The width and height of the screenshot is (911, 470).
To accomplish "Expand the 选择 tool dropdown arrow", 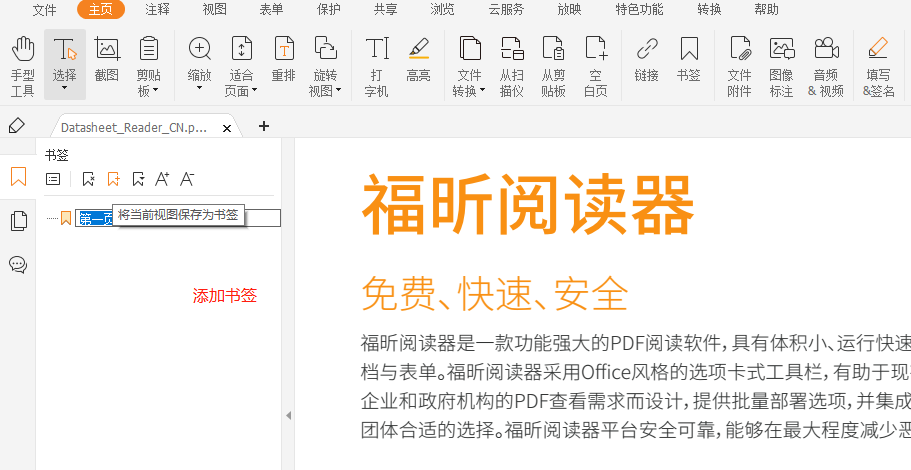I will pos(64,89).
